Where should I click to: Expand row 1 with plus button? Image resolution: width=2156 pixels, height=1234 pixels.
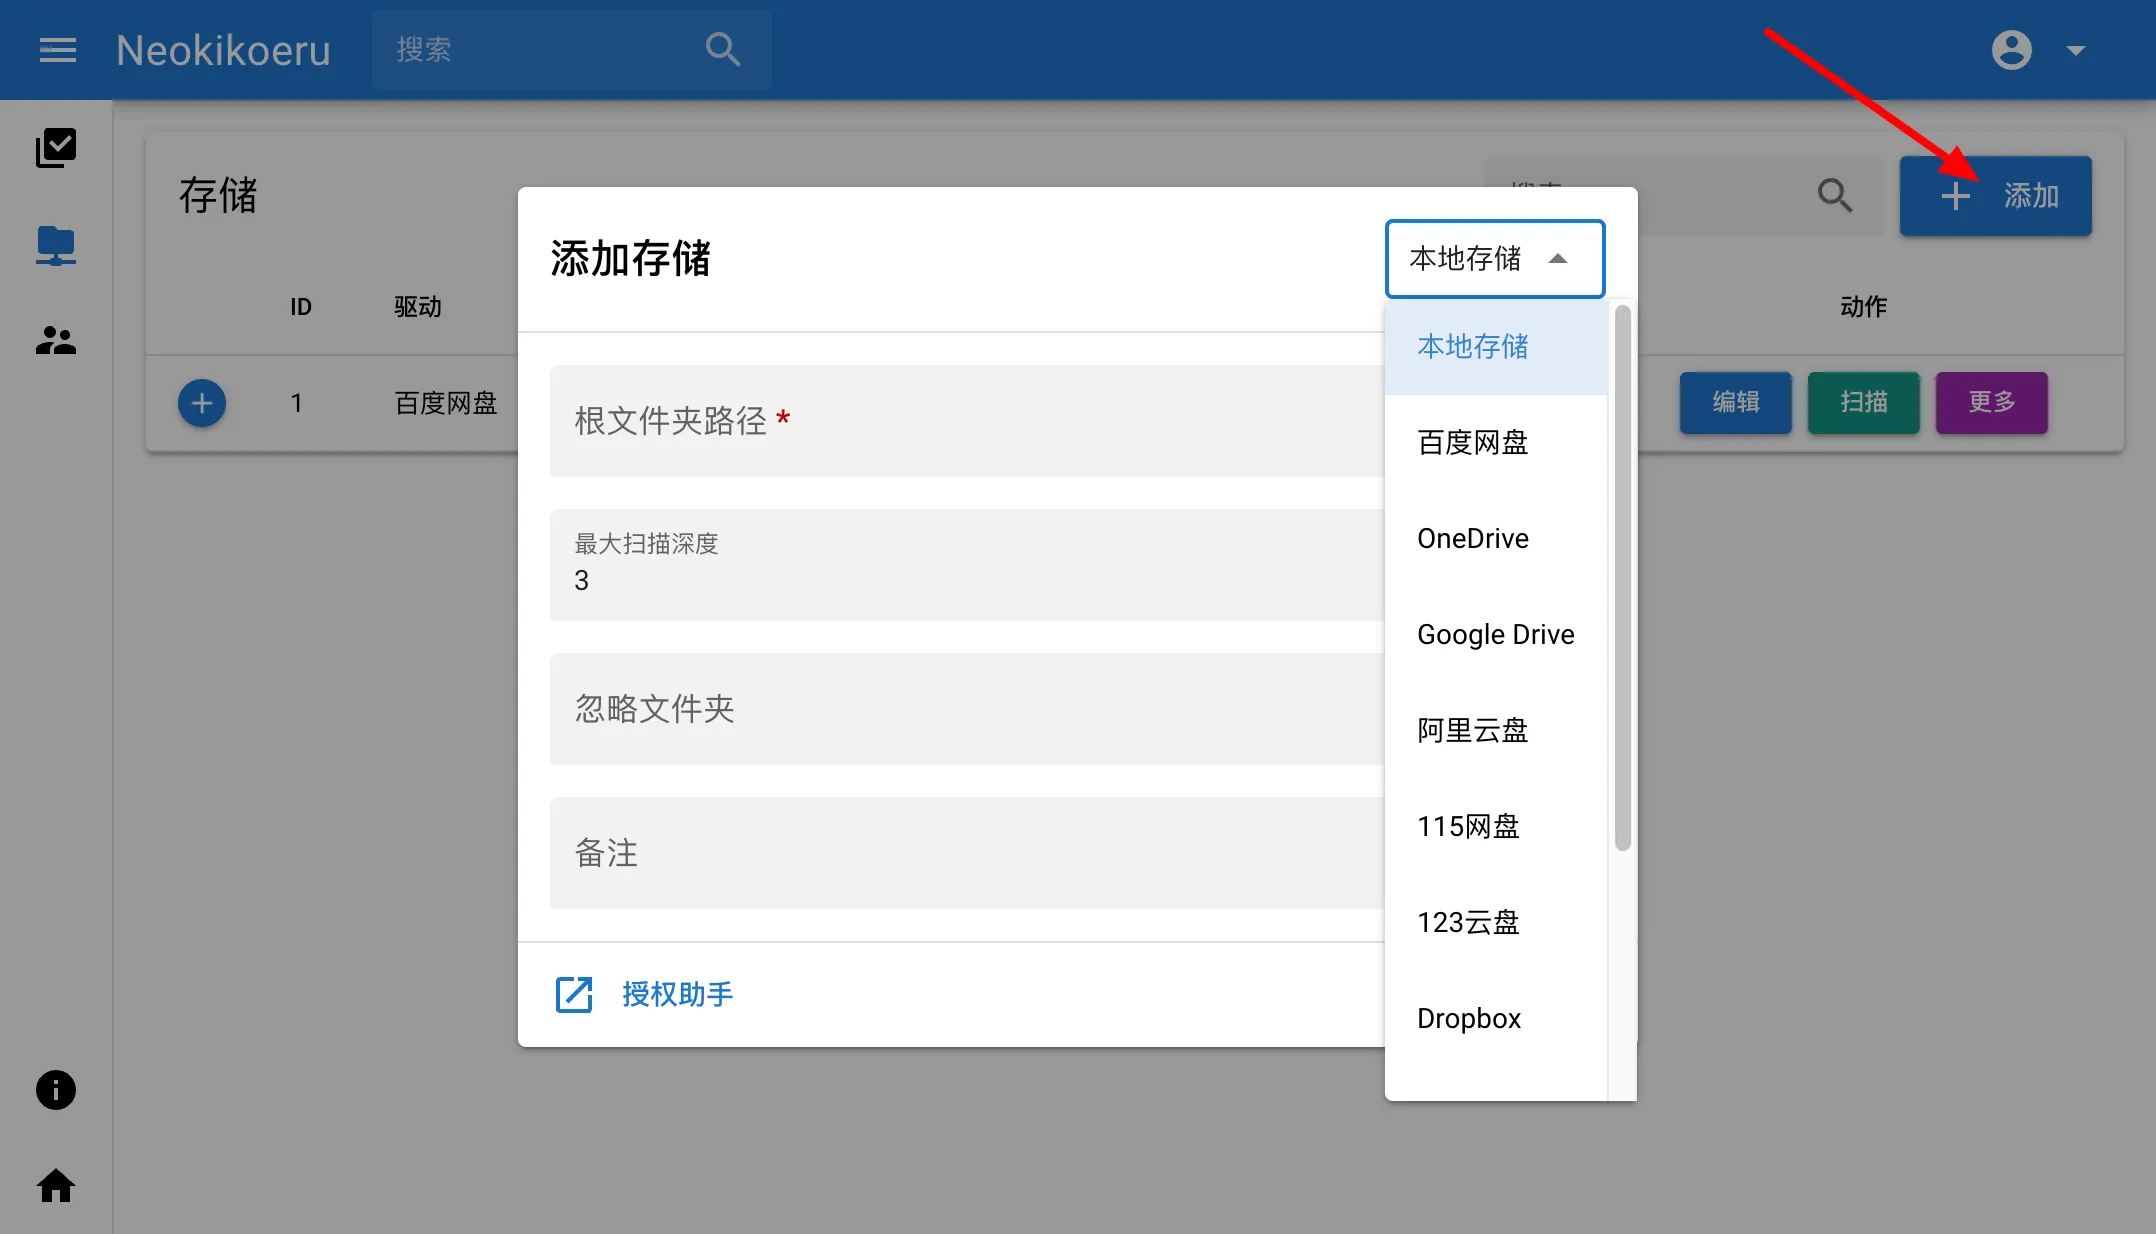pyautogui.click(x=202, y=403)
